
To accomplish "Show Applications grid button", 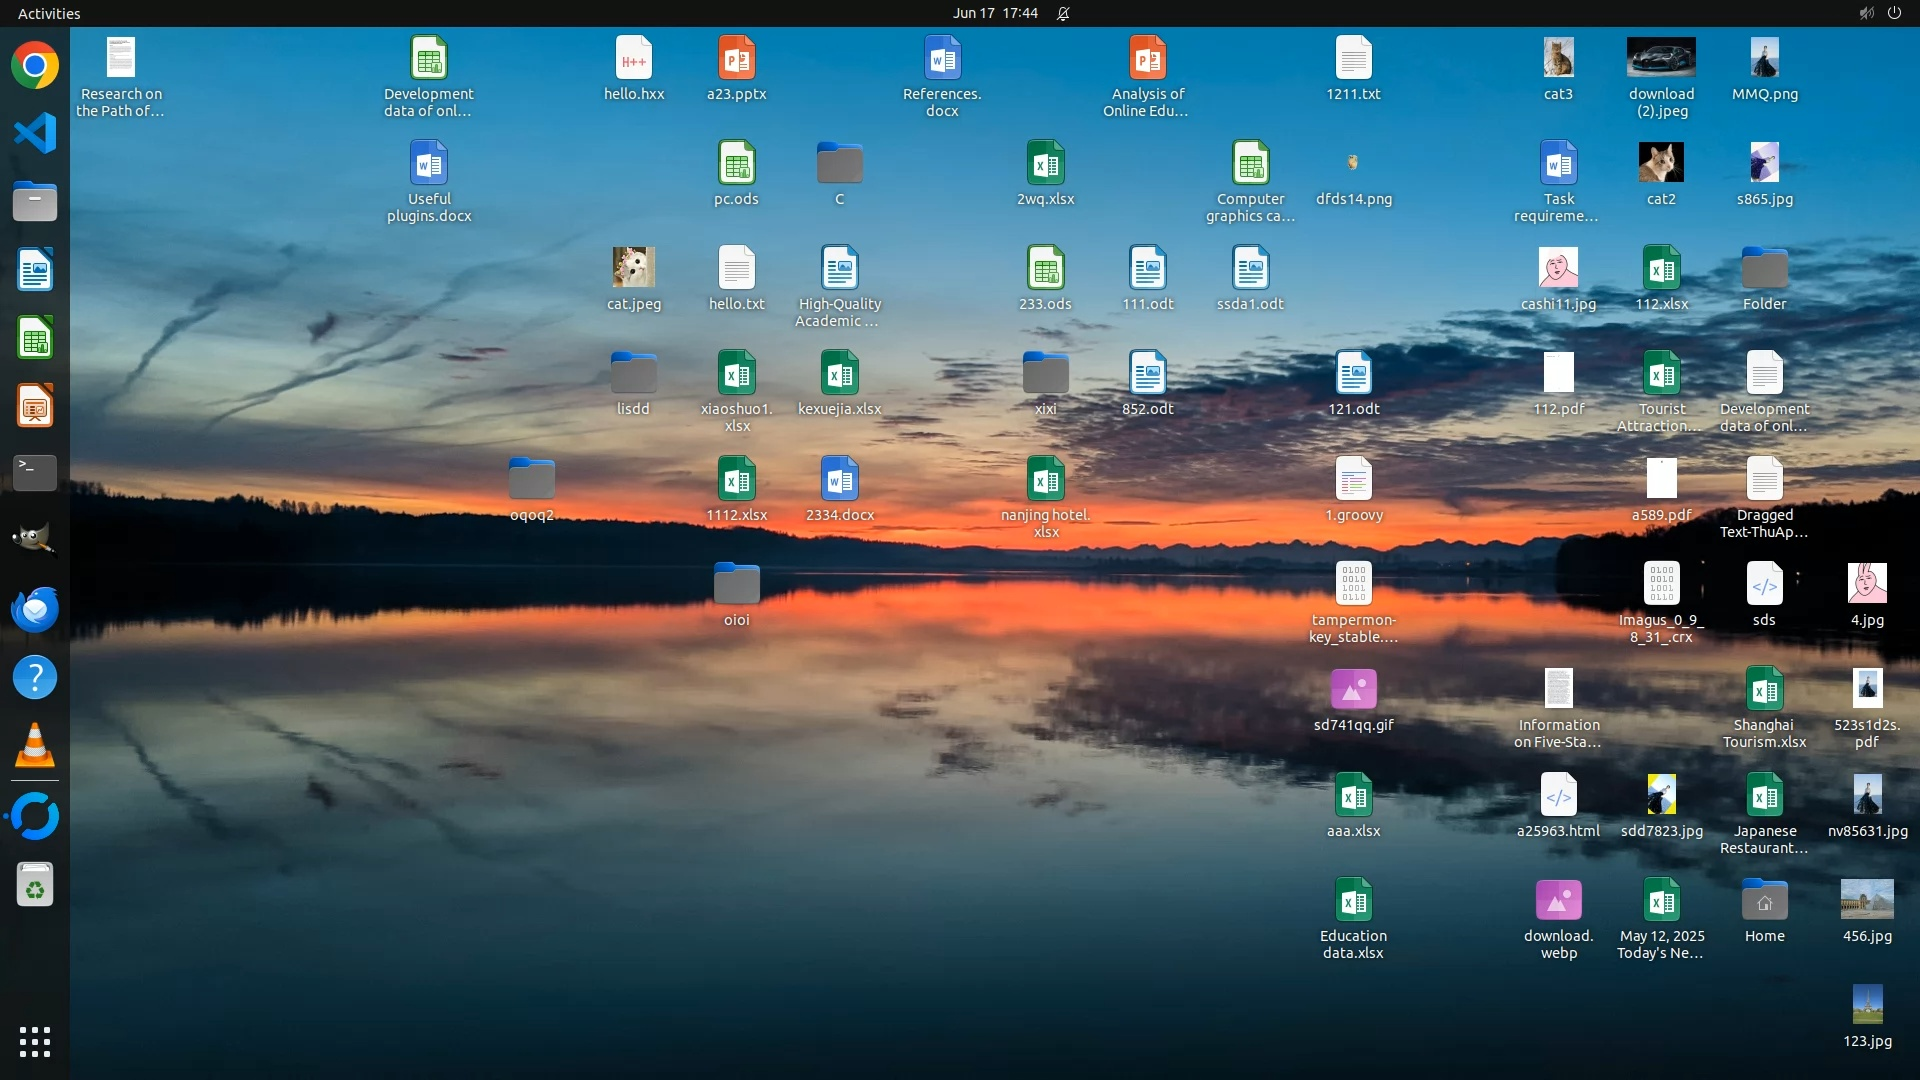I will coord(35,1042).
